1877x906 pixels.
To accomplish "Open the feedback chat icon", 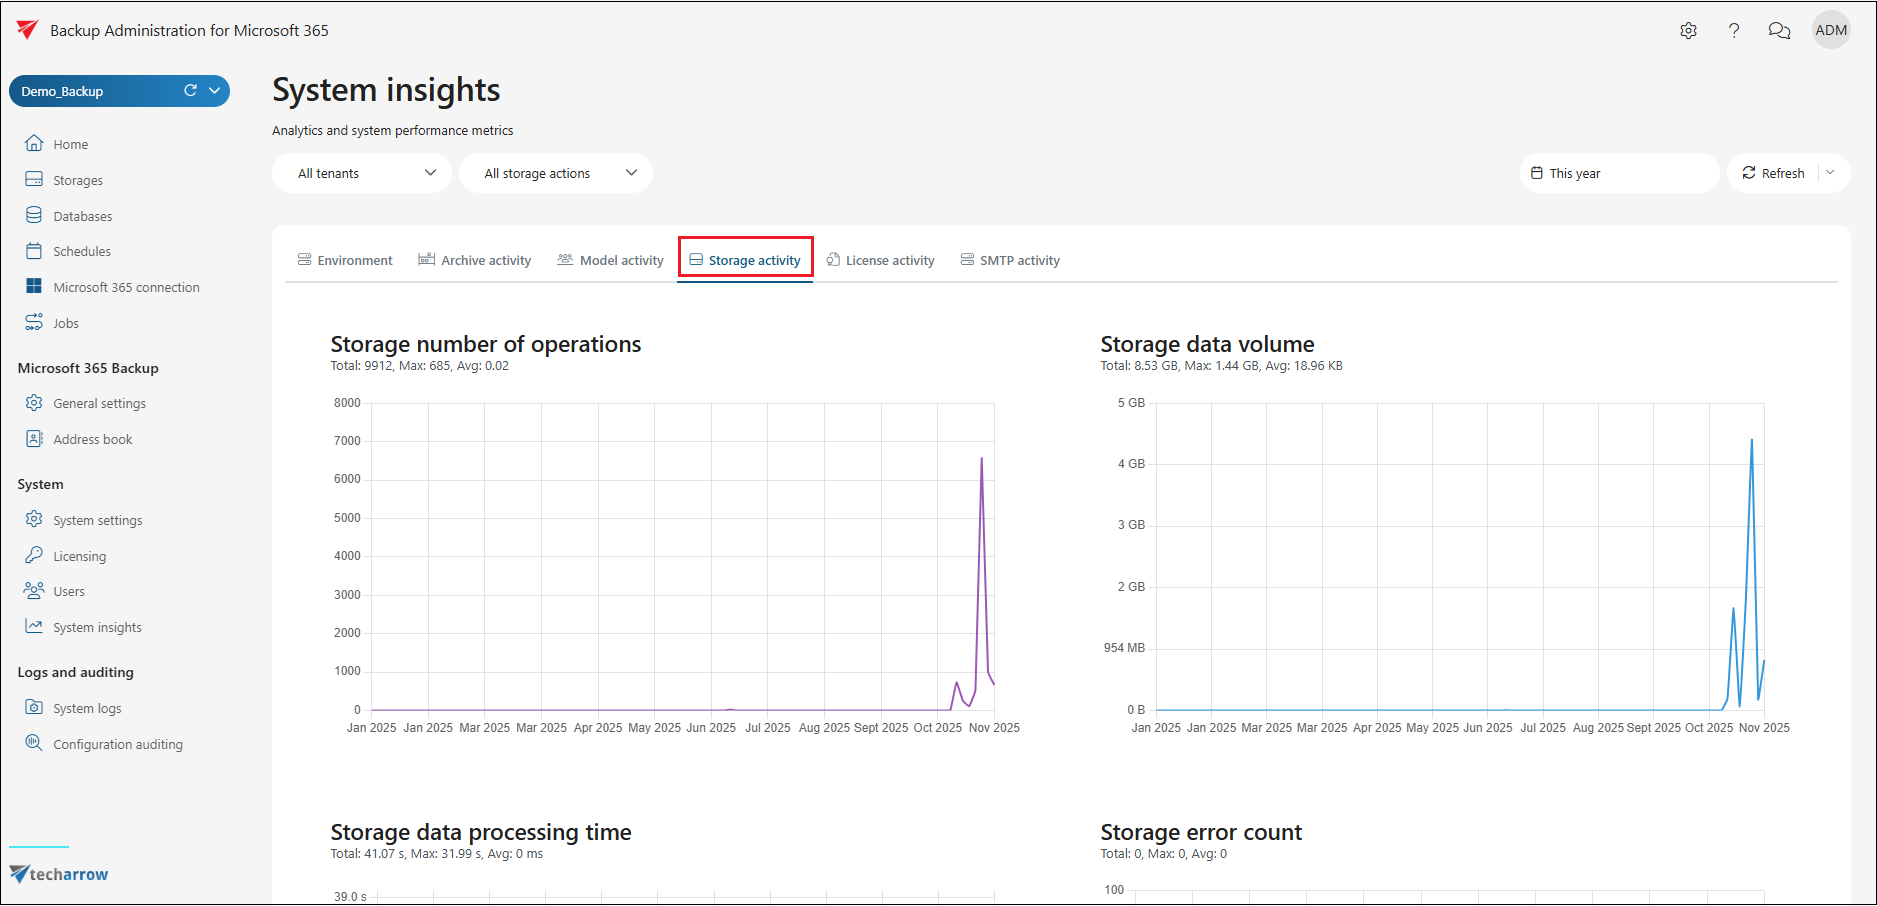I will click(1779, 31).
